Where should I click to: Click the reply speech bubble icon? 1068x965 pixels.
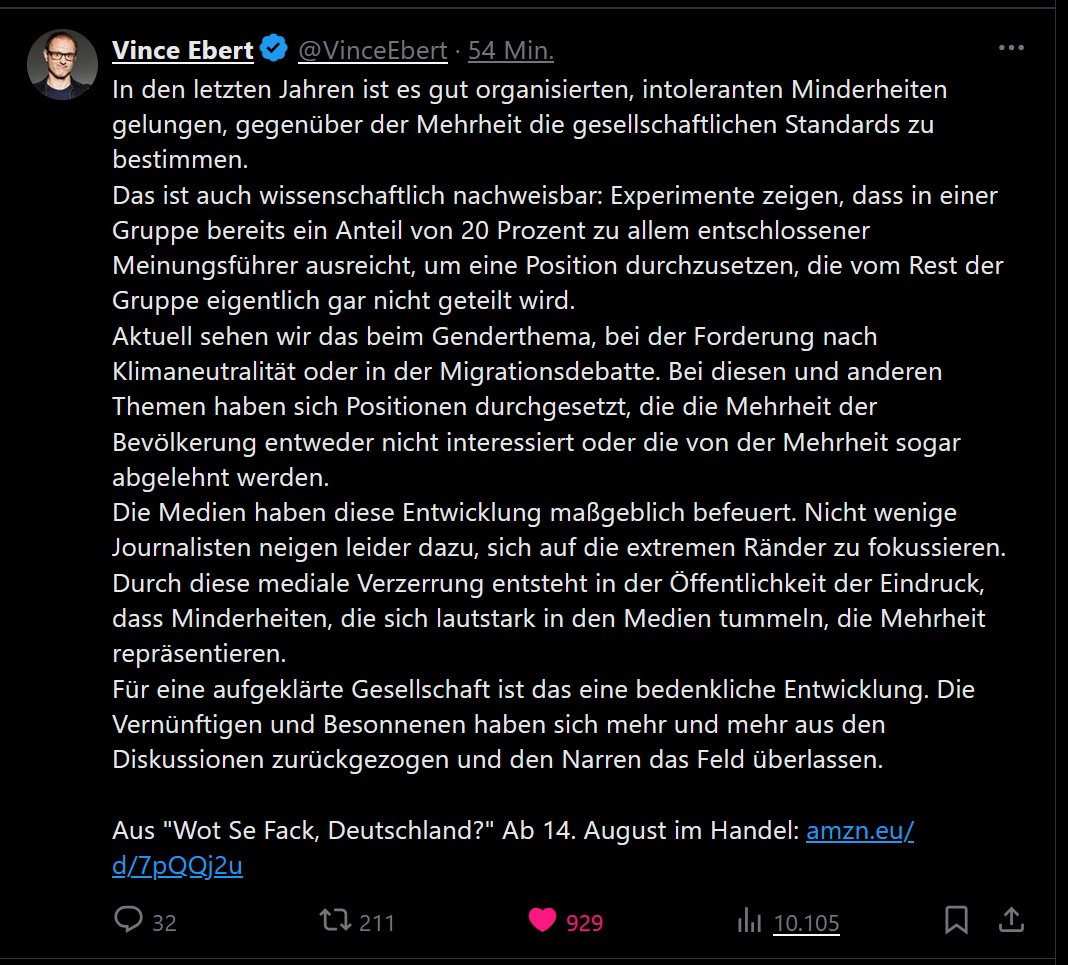coord(129,921)
